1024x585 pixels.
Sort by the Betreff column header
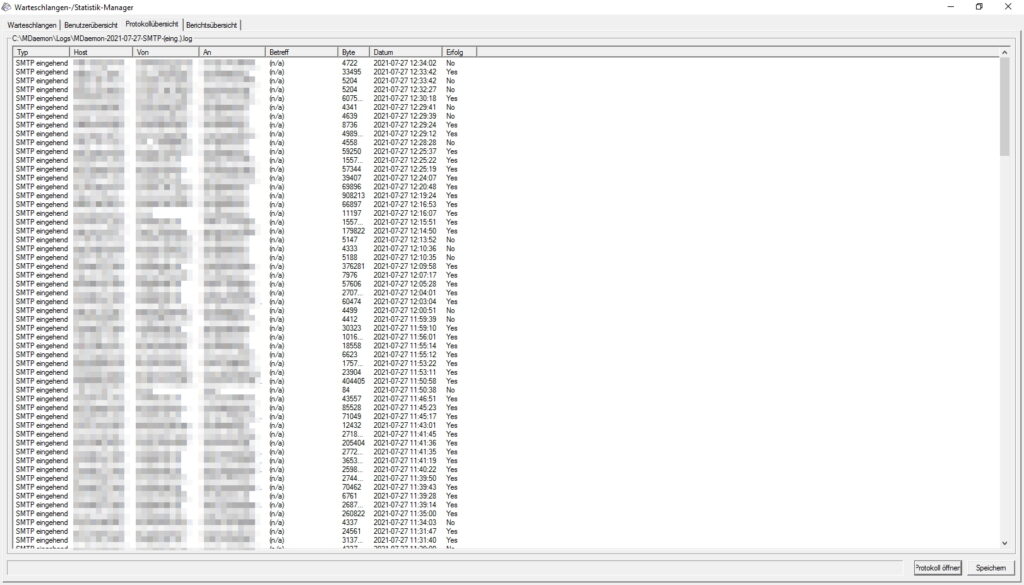301,51
